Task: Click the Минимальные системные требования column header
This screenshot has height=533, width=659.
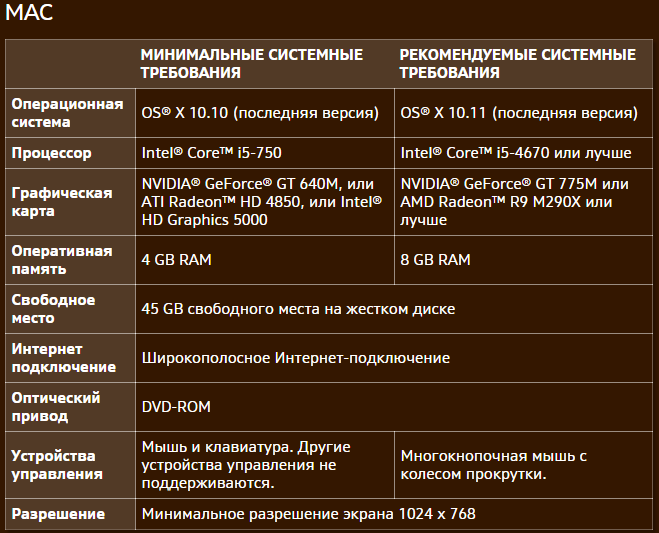Action: pyautogui.click(x=251, y=63)
